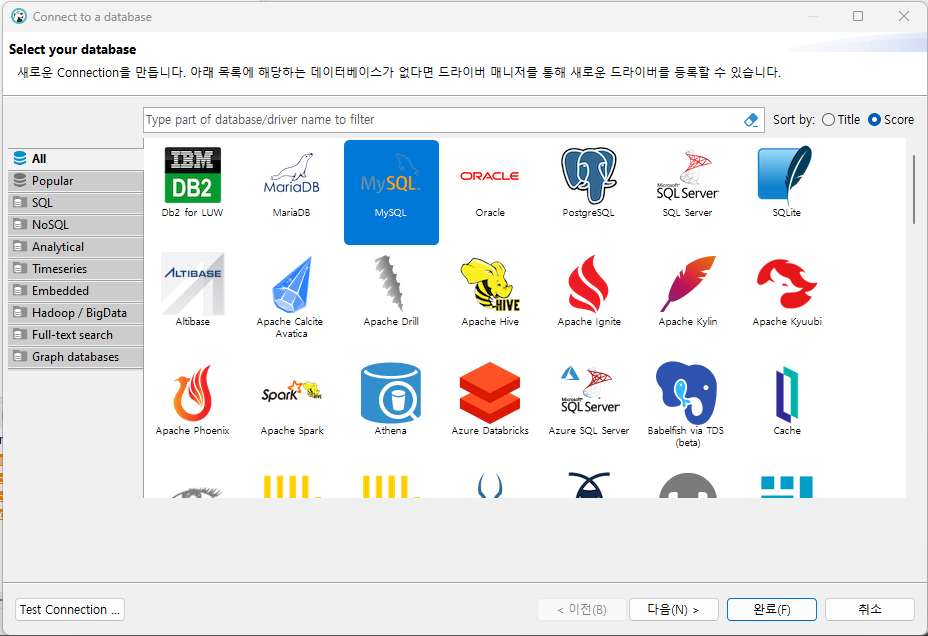Select the Azure SQL Server icon

tap(589, 389)
